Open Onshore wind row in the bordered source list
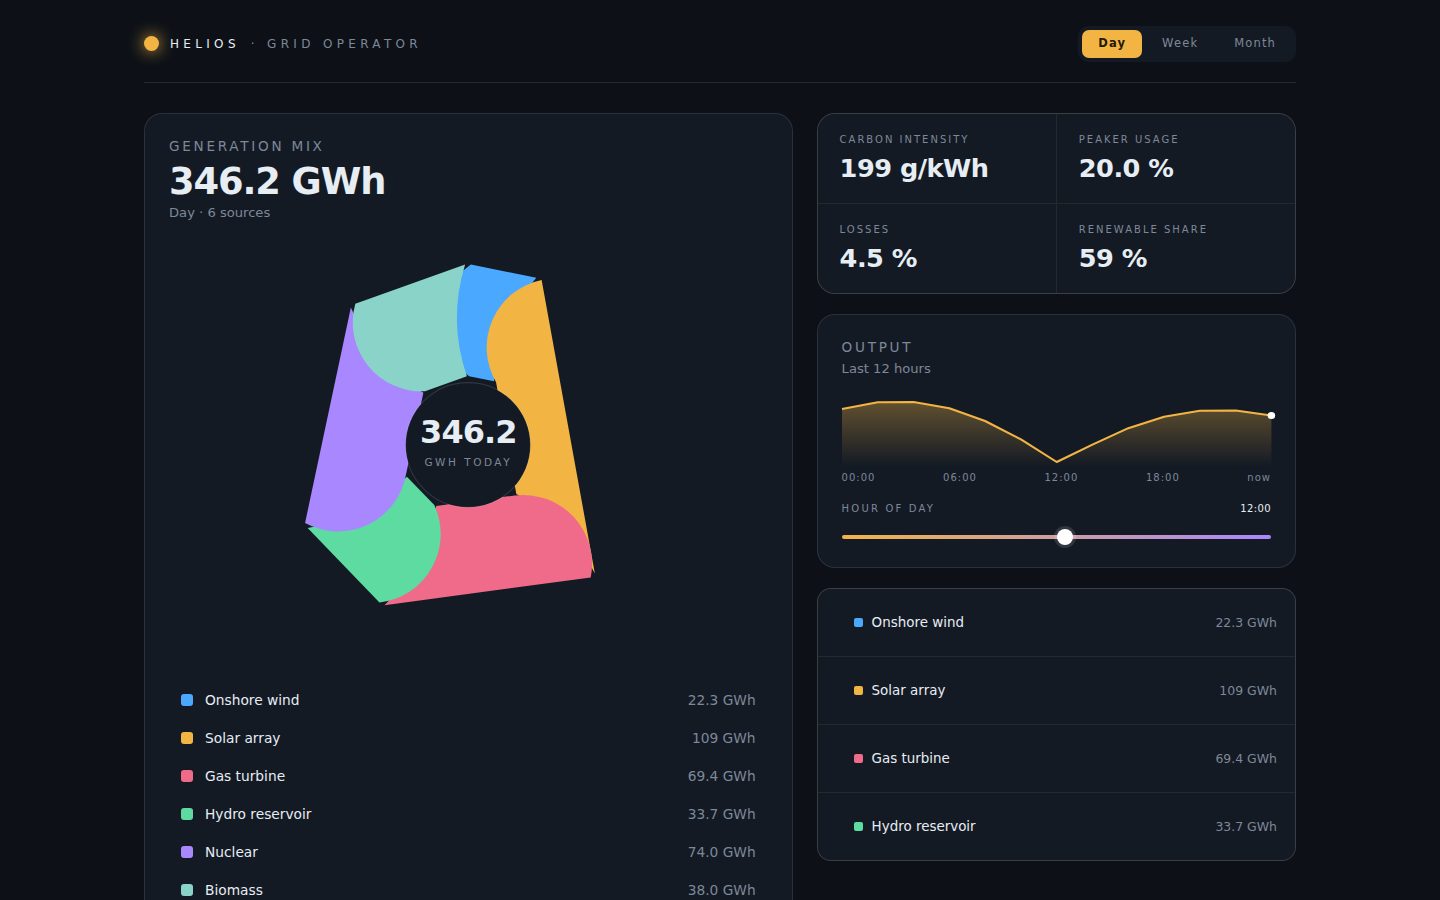This screenshot has height=900, width=1440. point(1056,622)
